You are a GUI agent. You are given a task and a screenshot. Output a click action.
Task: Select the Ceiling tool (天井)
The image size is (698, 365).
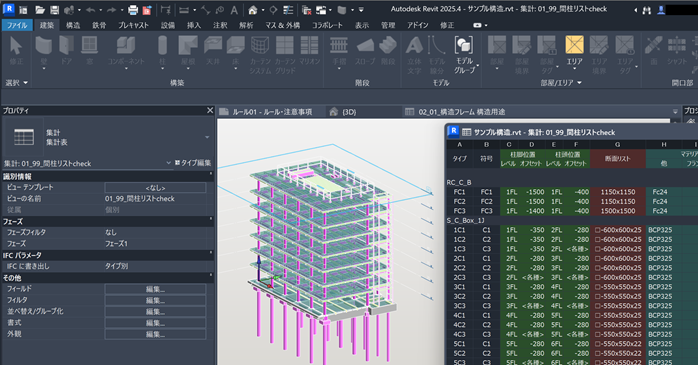tap(213, 50)
